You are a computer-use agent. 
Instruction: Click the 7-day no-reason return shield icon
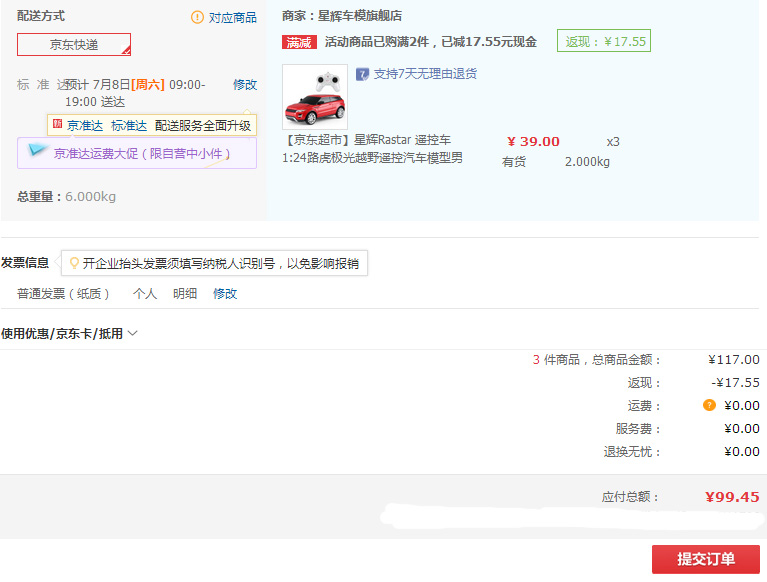pyautogui.click(x=362, y=74)
